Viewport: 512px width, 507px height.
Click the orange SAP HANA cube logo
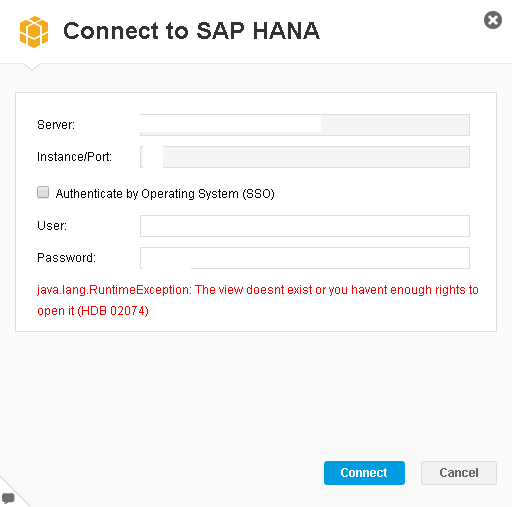coord(34,32)
